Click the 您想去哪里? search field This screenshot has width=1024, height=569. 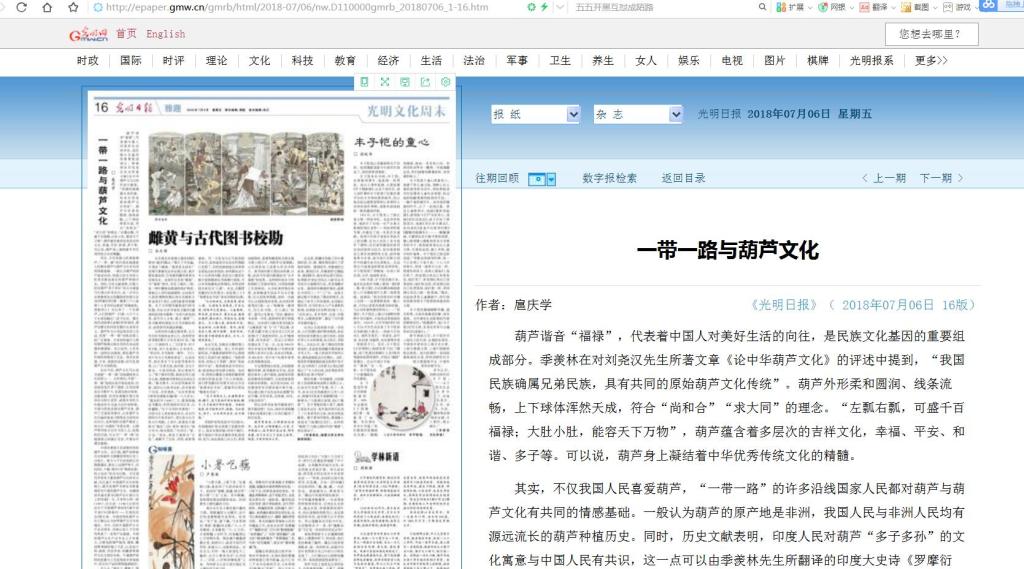[931, 34]
